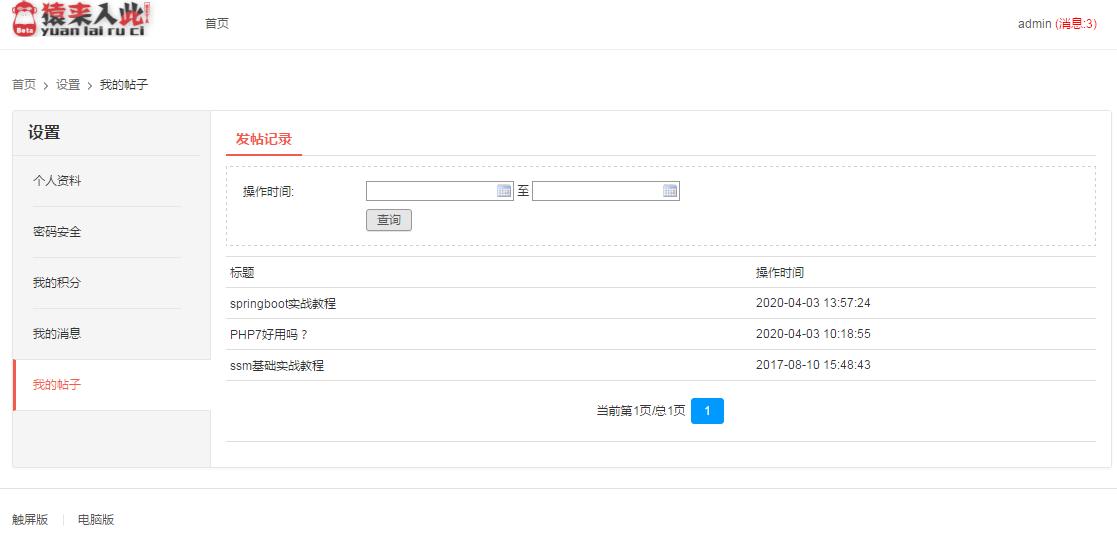Open calendar picker for end date
Screen dimensions: 1117x536
(x=670, y=191)
